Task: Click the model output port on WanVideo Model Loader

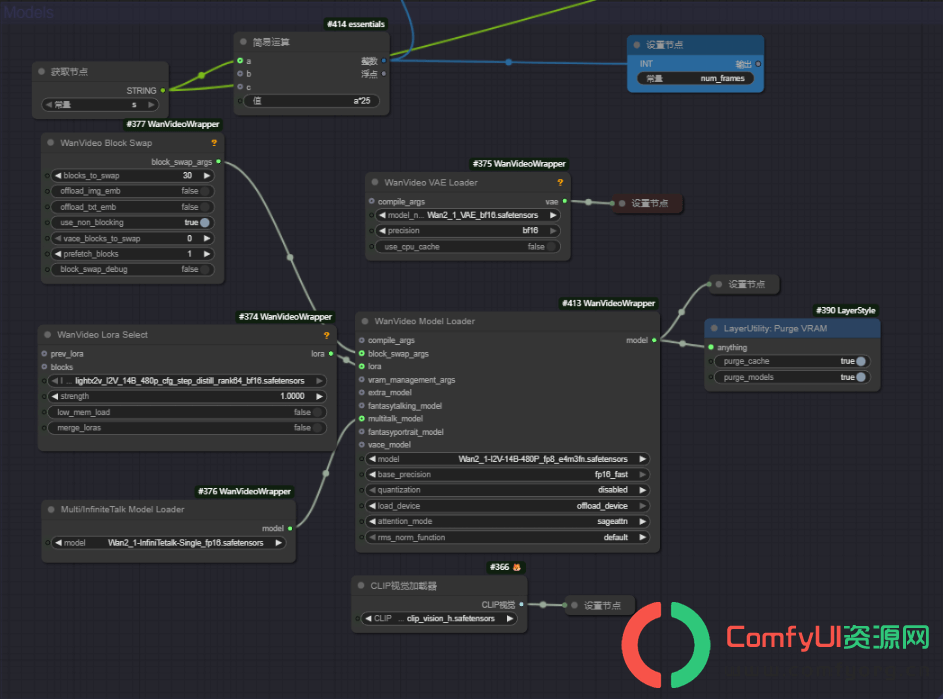Action: [654, 340]
